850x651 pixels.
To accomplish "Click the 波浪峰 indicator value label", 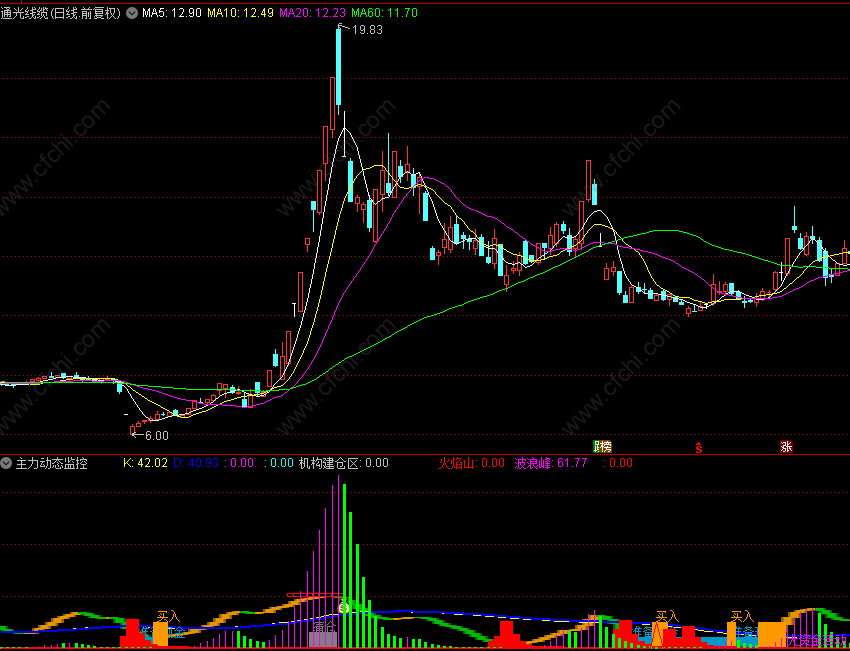I will 550,463.
